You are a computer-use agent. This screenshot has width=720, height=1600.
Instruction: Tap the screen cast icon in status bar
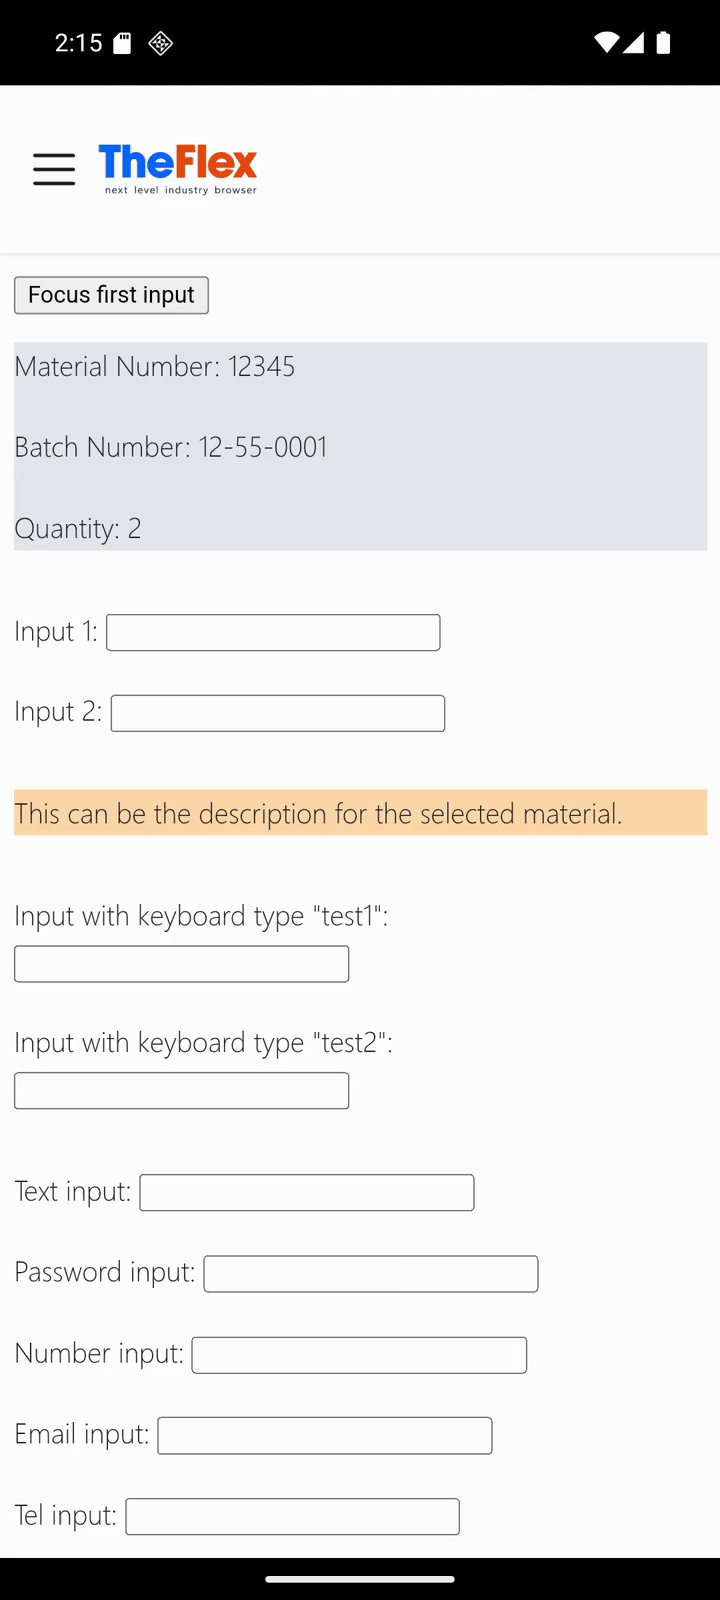160,43
